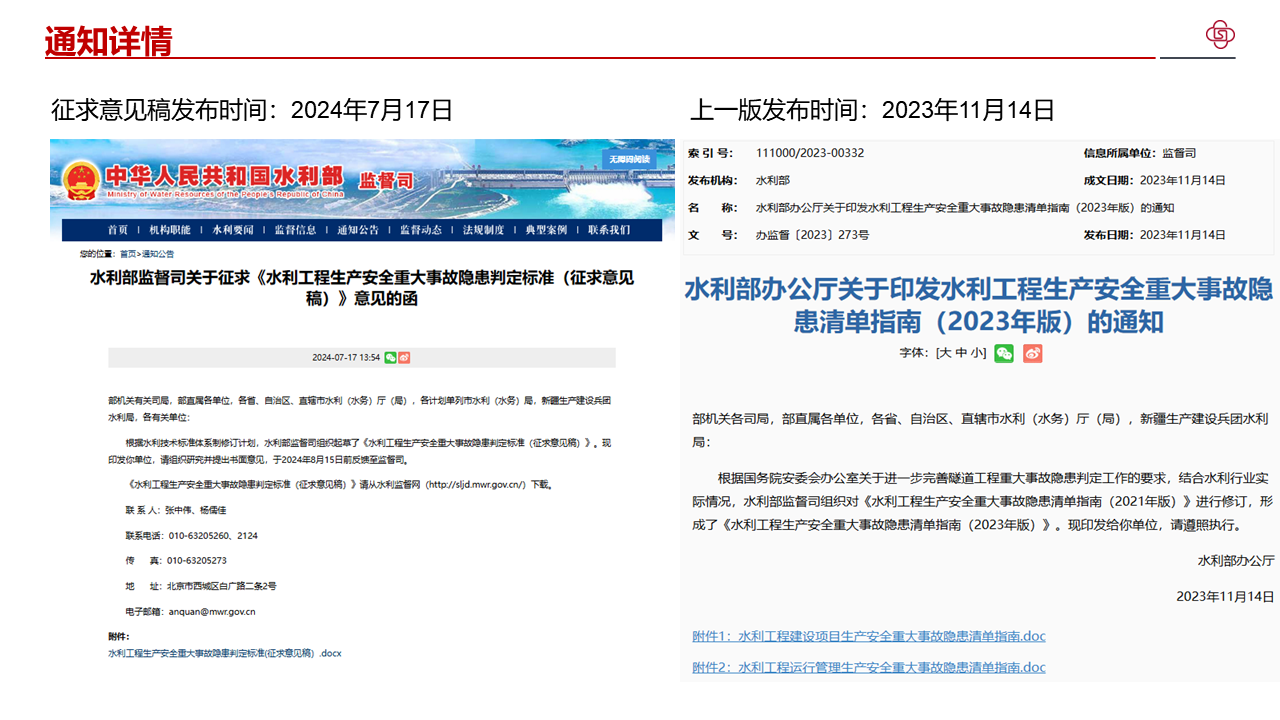Select 监督信息 in the navigation bar

pyautogui.click(x=295, y=230)
